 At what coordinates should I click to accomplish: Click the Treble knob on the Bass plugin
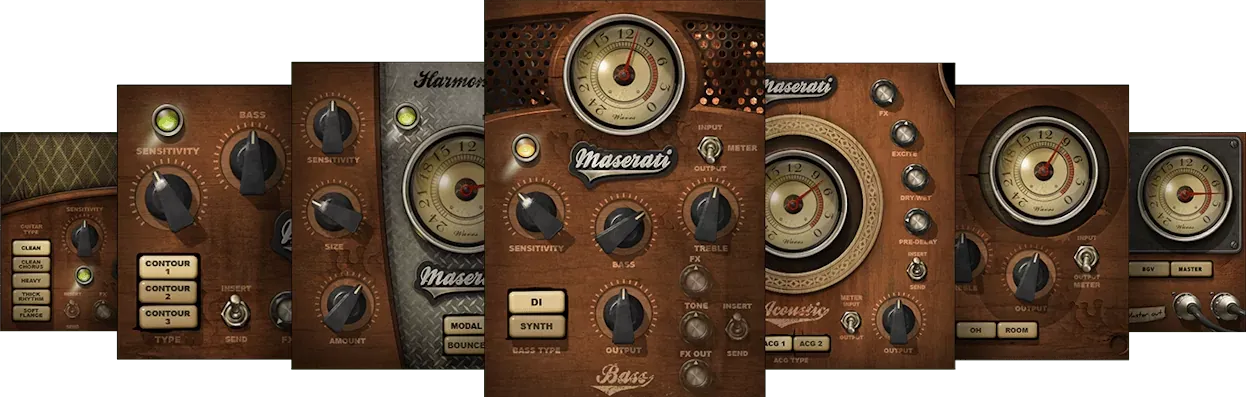tap(712, 213)
